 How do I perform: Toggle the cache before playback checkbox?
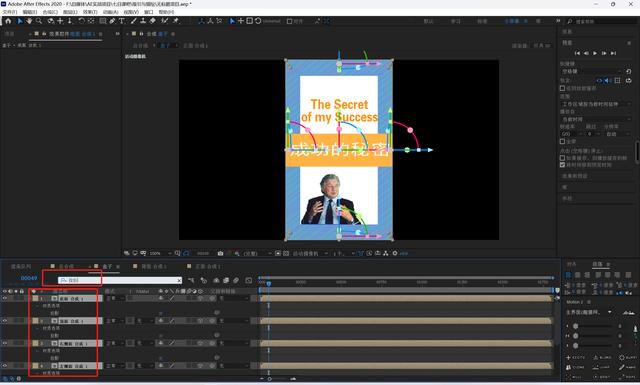(x=562, y=88)
